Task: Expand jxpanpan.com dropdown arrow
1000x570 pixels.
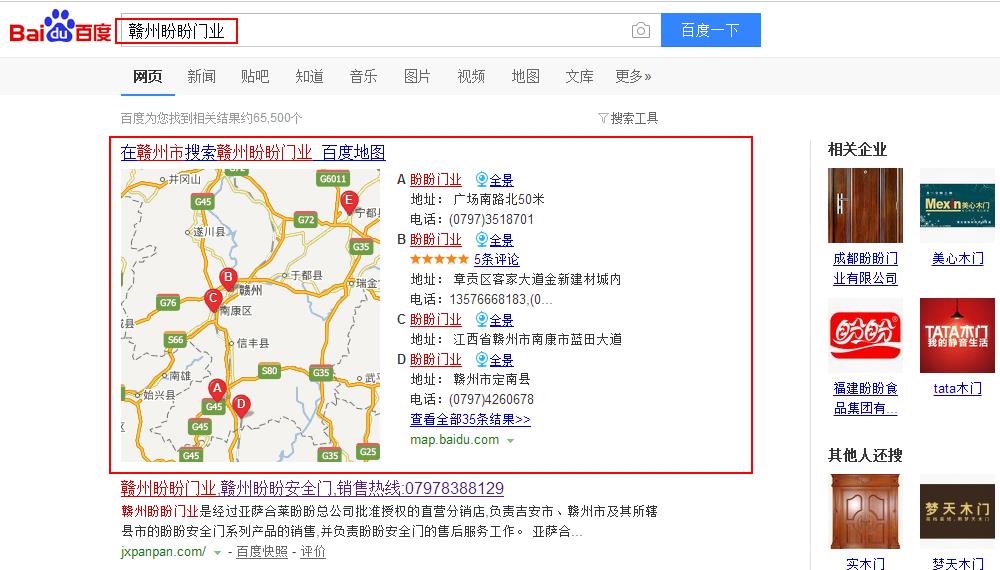Action: coord(217,553)
